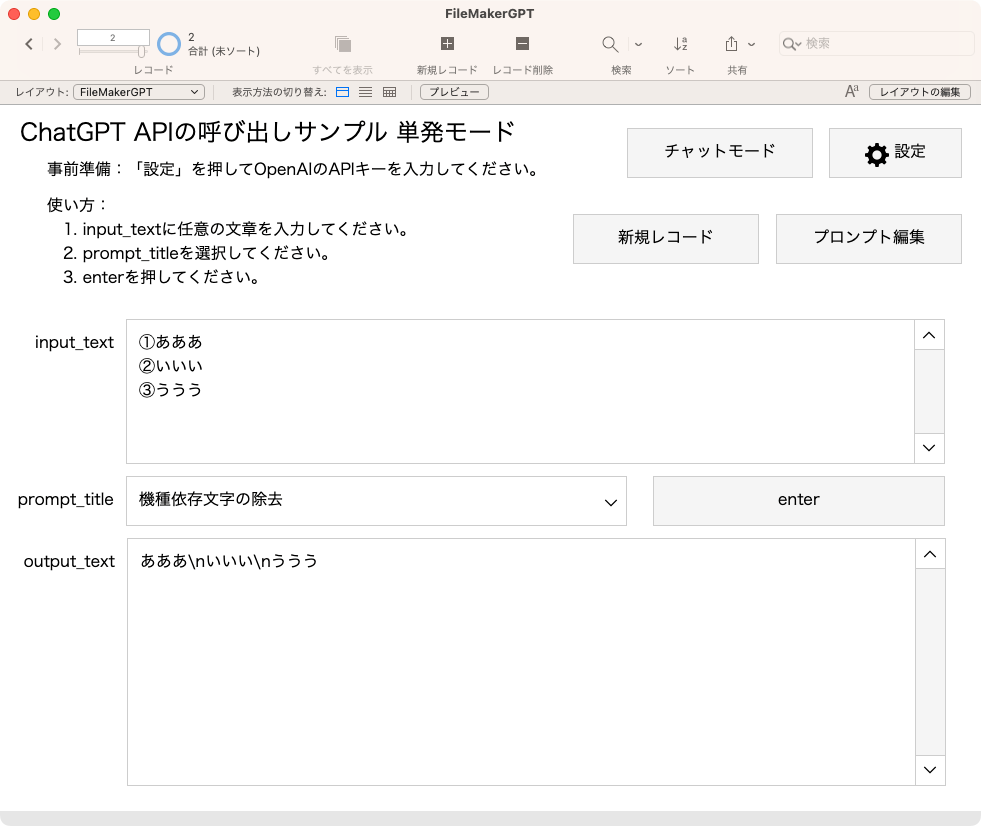Click the input_text scroll down arrow
The image size is (981, 826).
click(929, 447)
